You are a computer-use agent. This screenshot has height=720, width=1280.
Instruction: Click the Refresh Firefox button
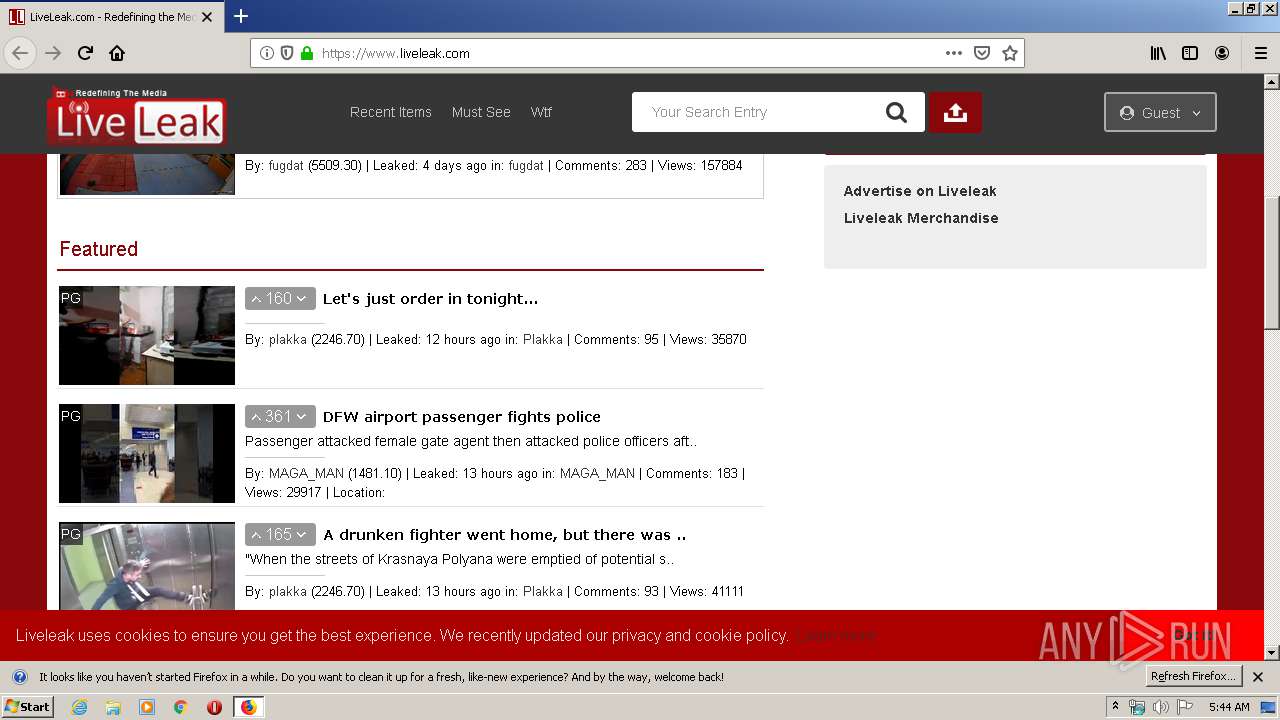point(1193,677)
